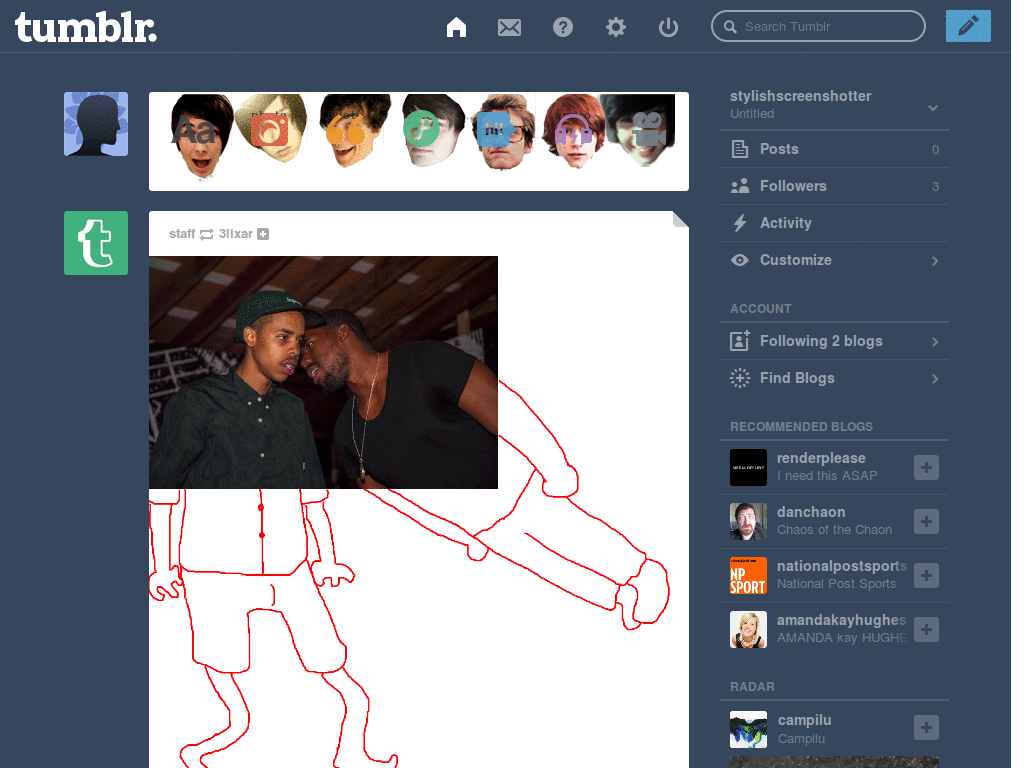
Task: Create a new video post
Action: point(648,129)
